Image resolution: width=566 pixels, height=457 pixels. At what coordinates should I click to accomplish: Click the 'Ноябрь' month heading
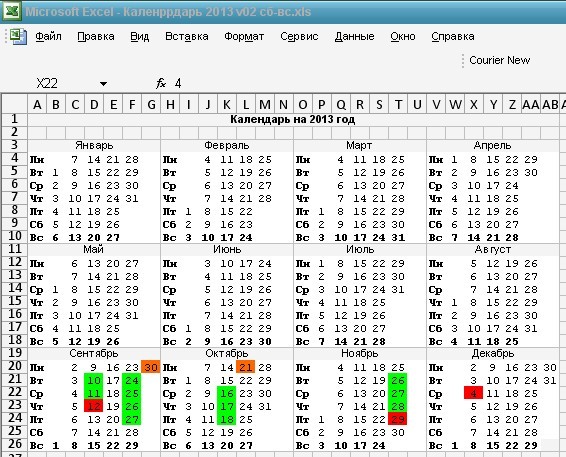(360, 353)
